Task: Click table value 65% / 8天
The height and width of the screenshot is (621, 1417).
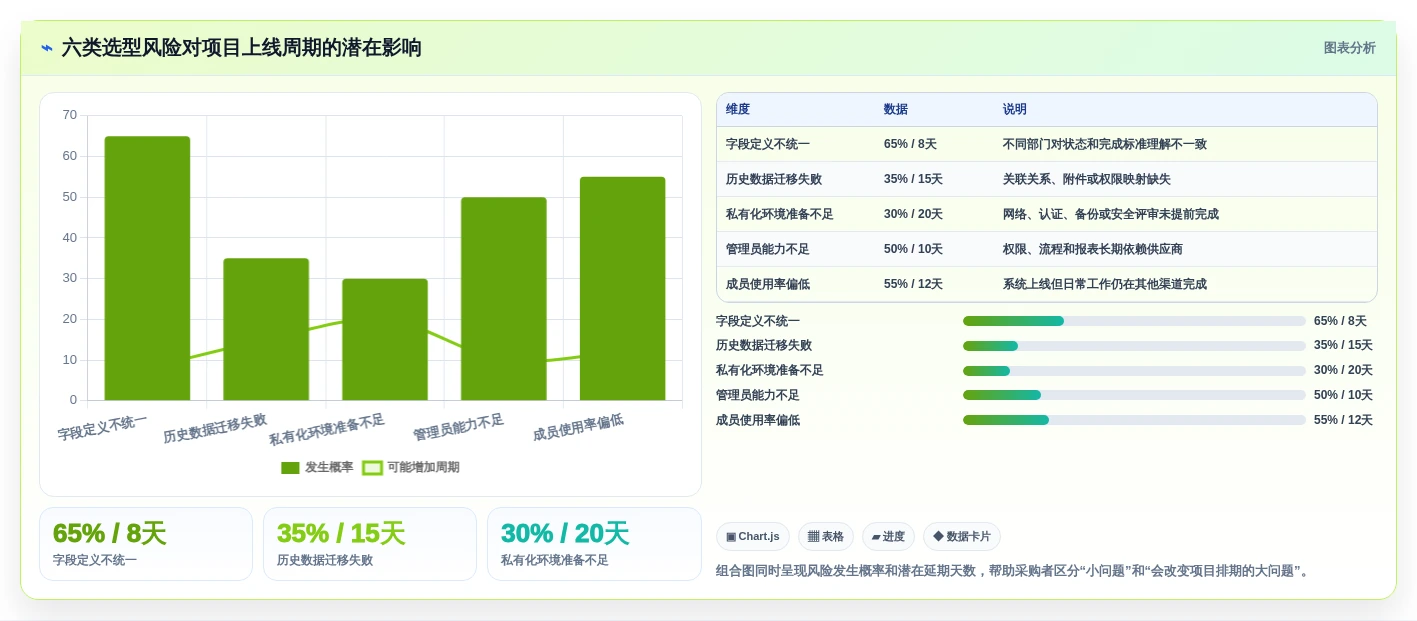Action: click(x=910, y=144)
